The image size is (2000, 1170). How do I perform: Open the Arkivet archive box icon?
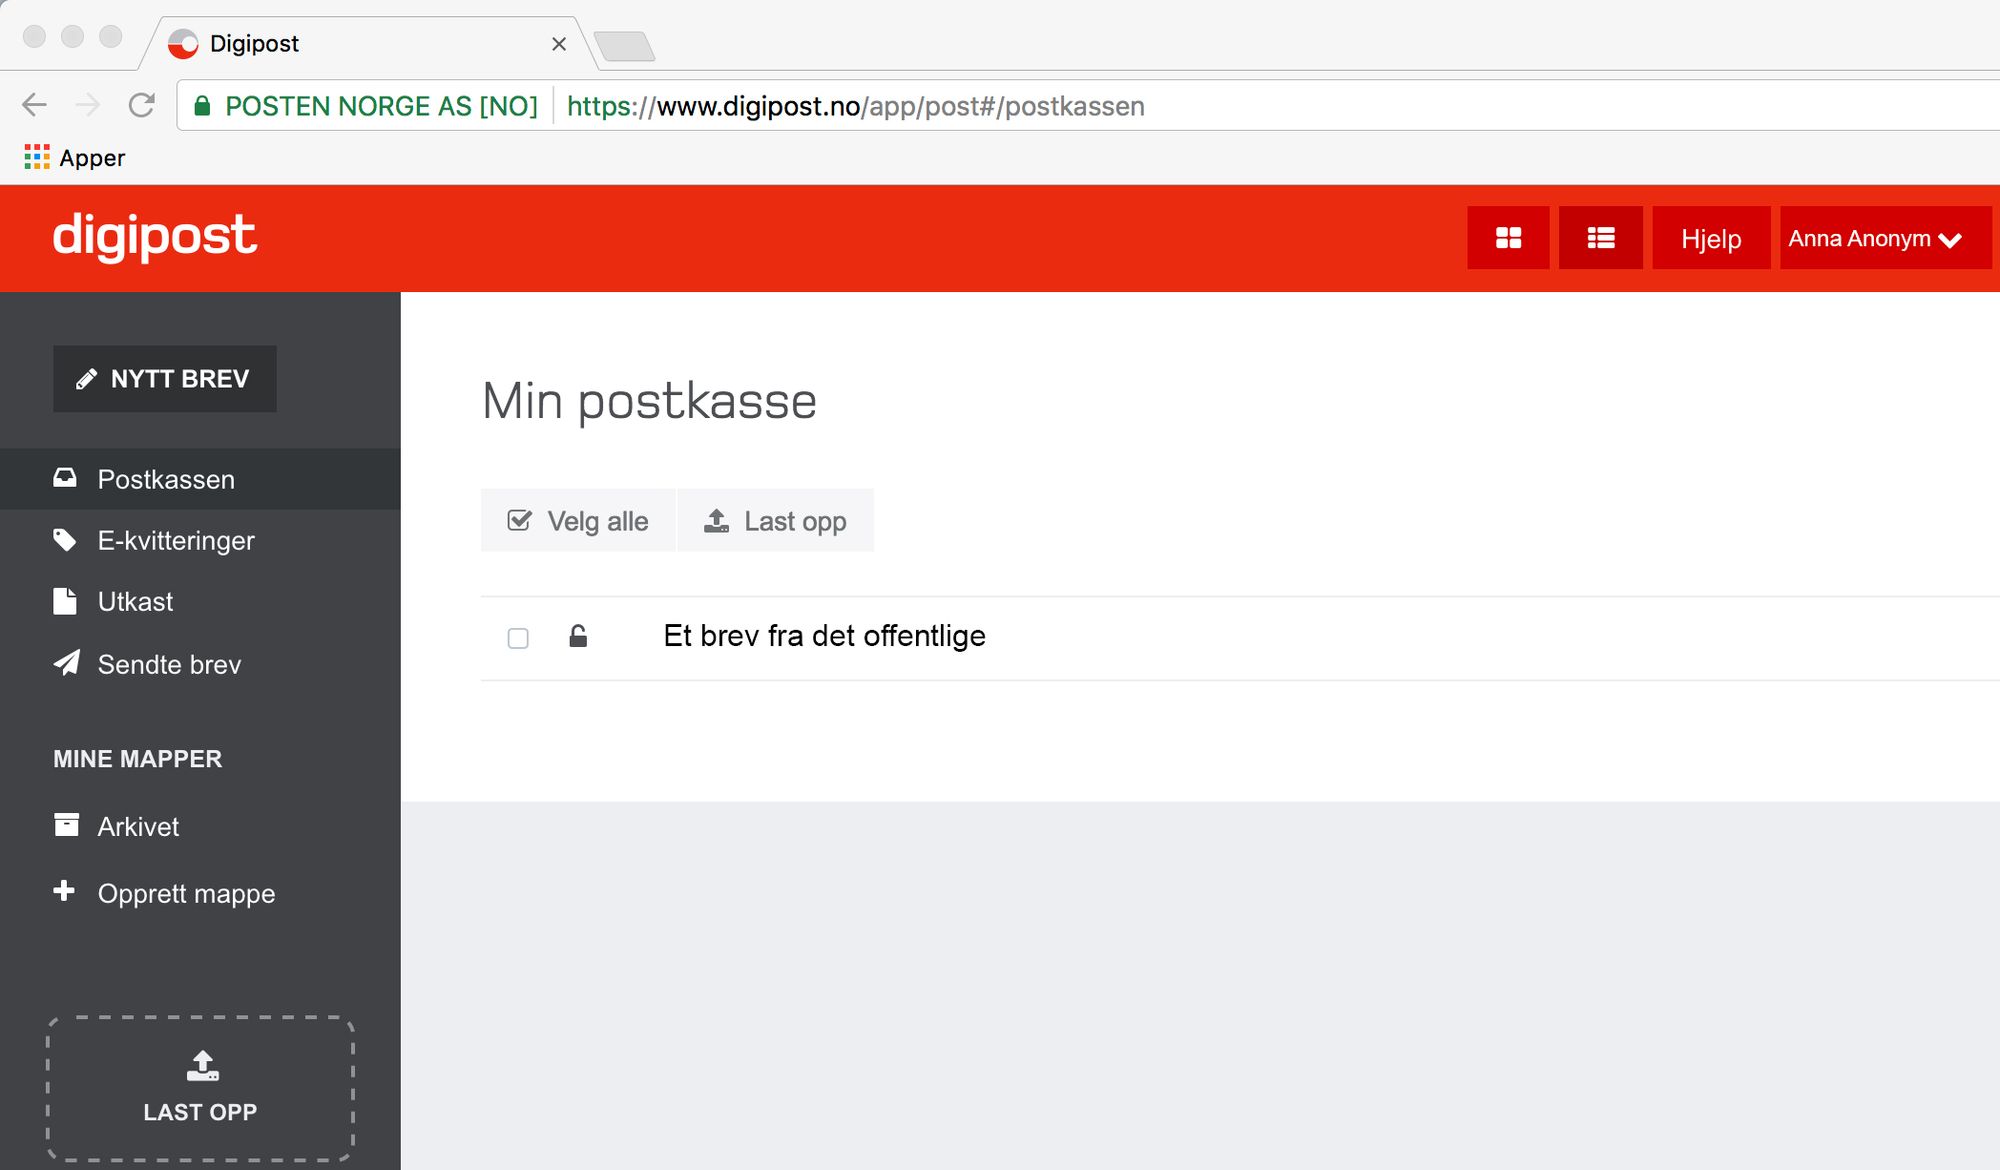[65, 825]
